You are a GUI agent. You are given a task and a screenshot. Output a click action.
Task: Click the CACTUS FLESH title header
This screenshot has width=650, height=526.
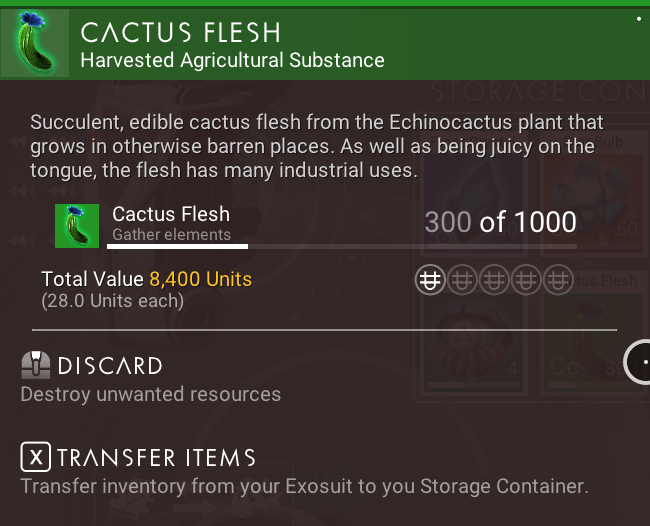point(180,32)
